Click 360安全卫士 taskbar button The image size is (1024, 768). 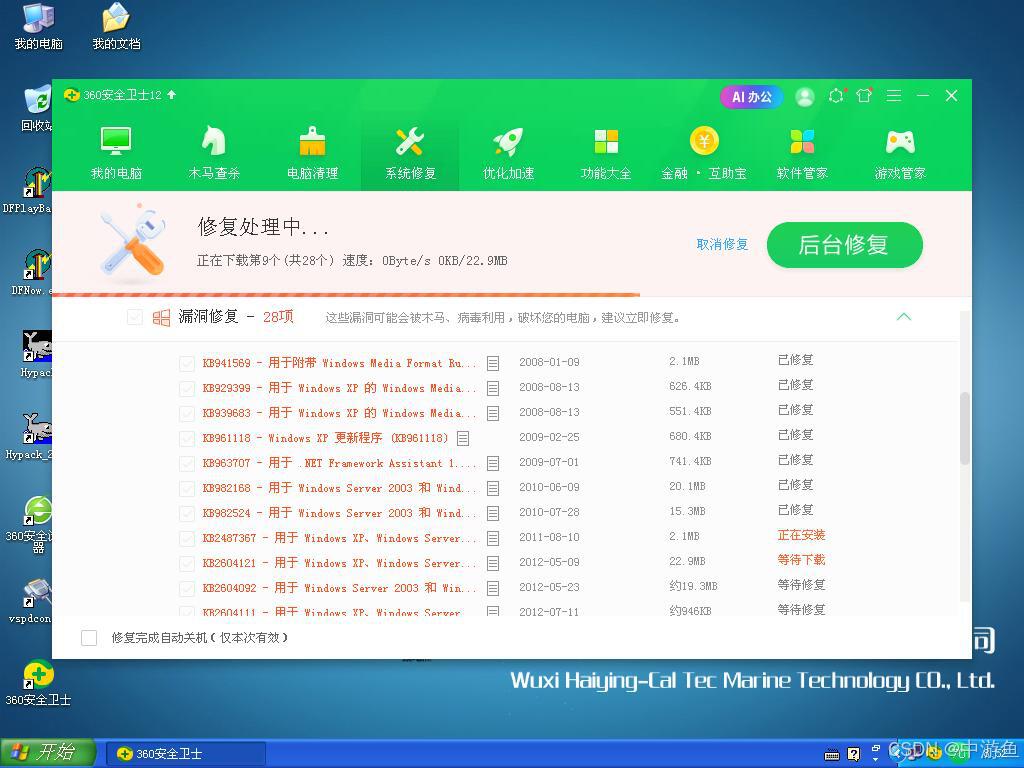point(185,754)
